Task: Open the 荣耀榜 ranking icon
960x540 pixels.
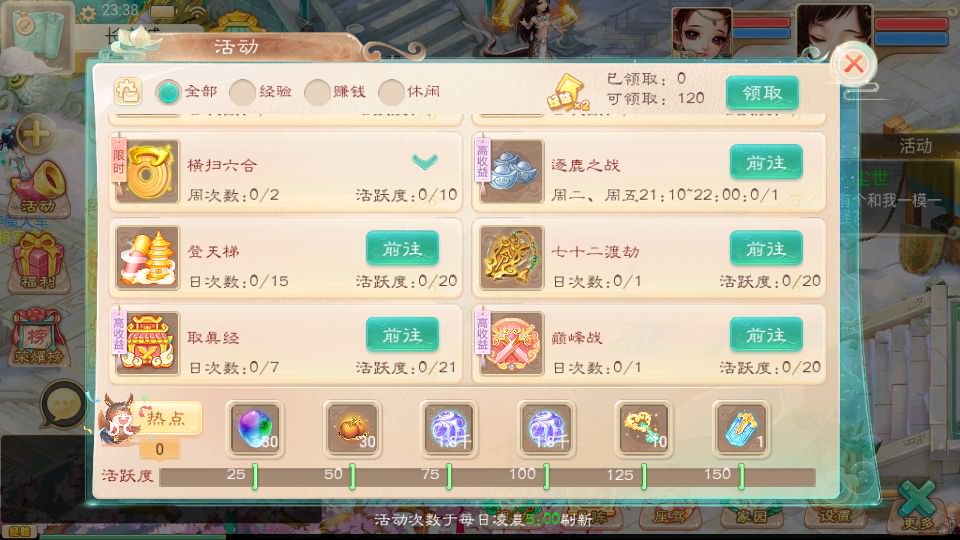Action: pos(38,338)
